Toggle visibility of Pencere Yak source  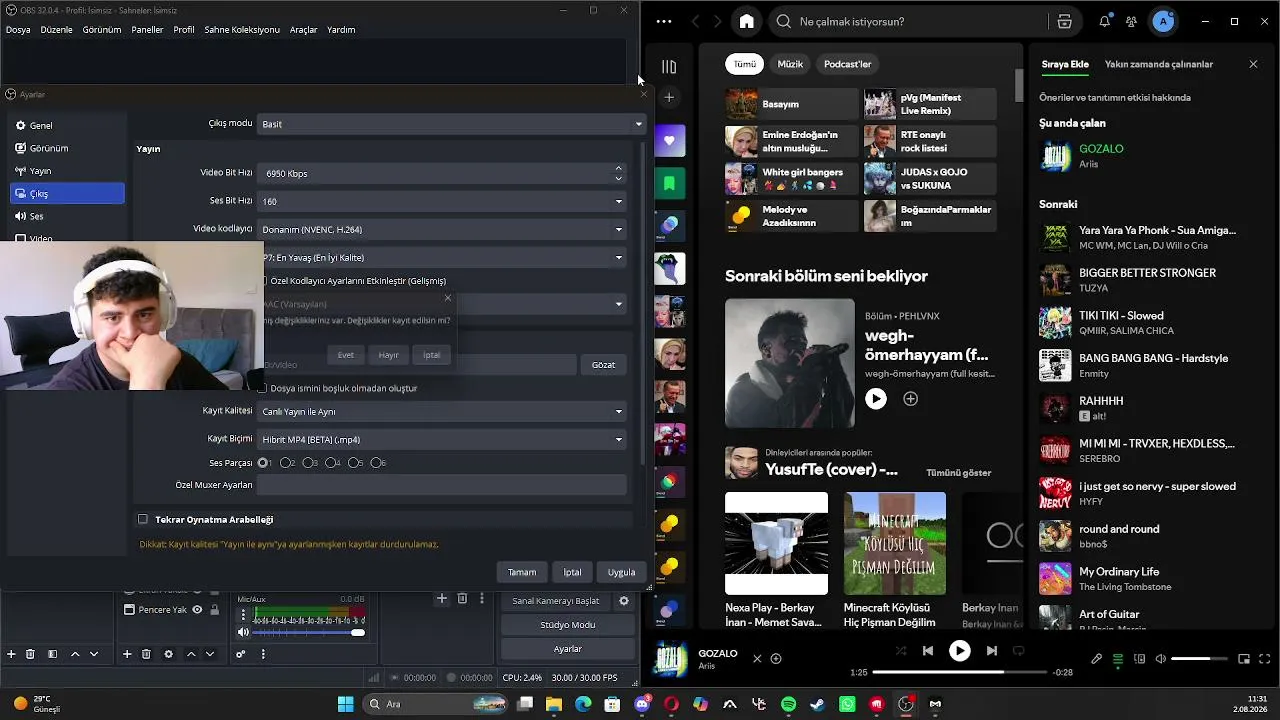197,610
